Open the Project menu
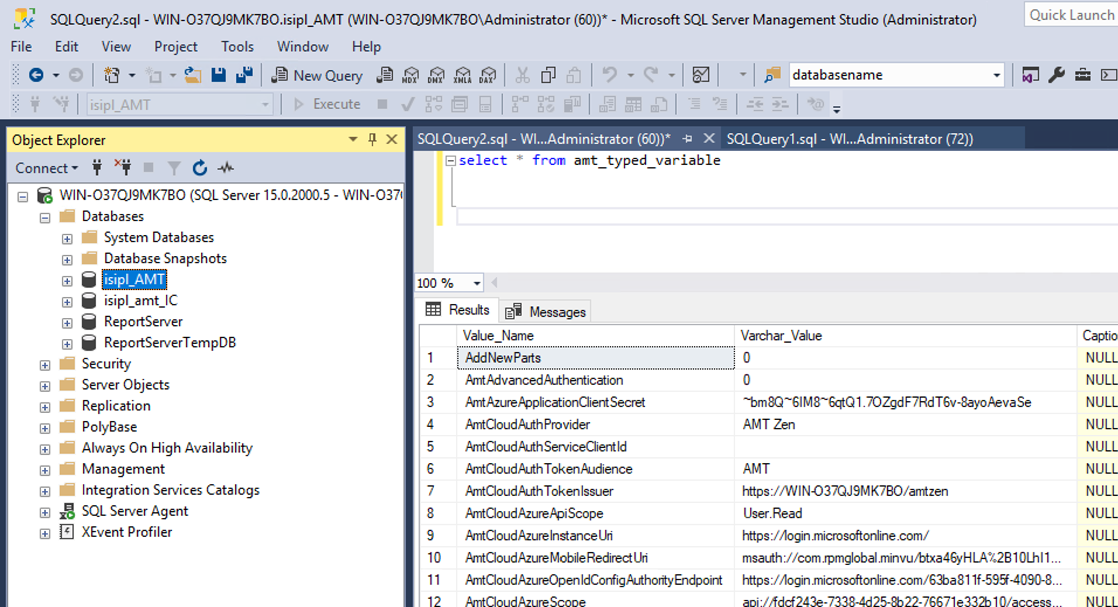The width and height of the screenshot is (1118, 607). coord(175,46)
